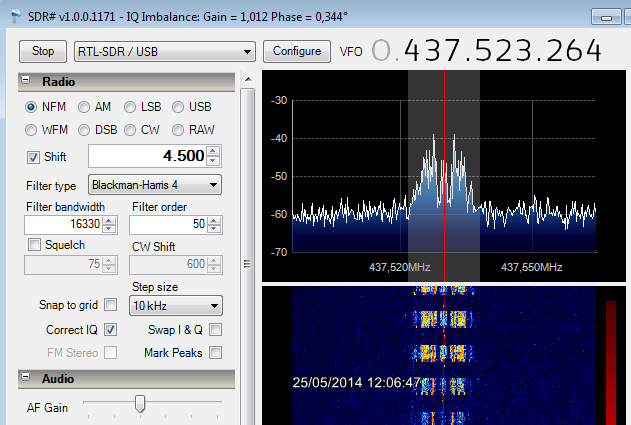Disable the Shift checkbox

pyautogui.click(x=34, y=156)
